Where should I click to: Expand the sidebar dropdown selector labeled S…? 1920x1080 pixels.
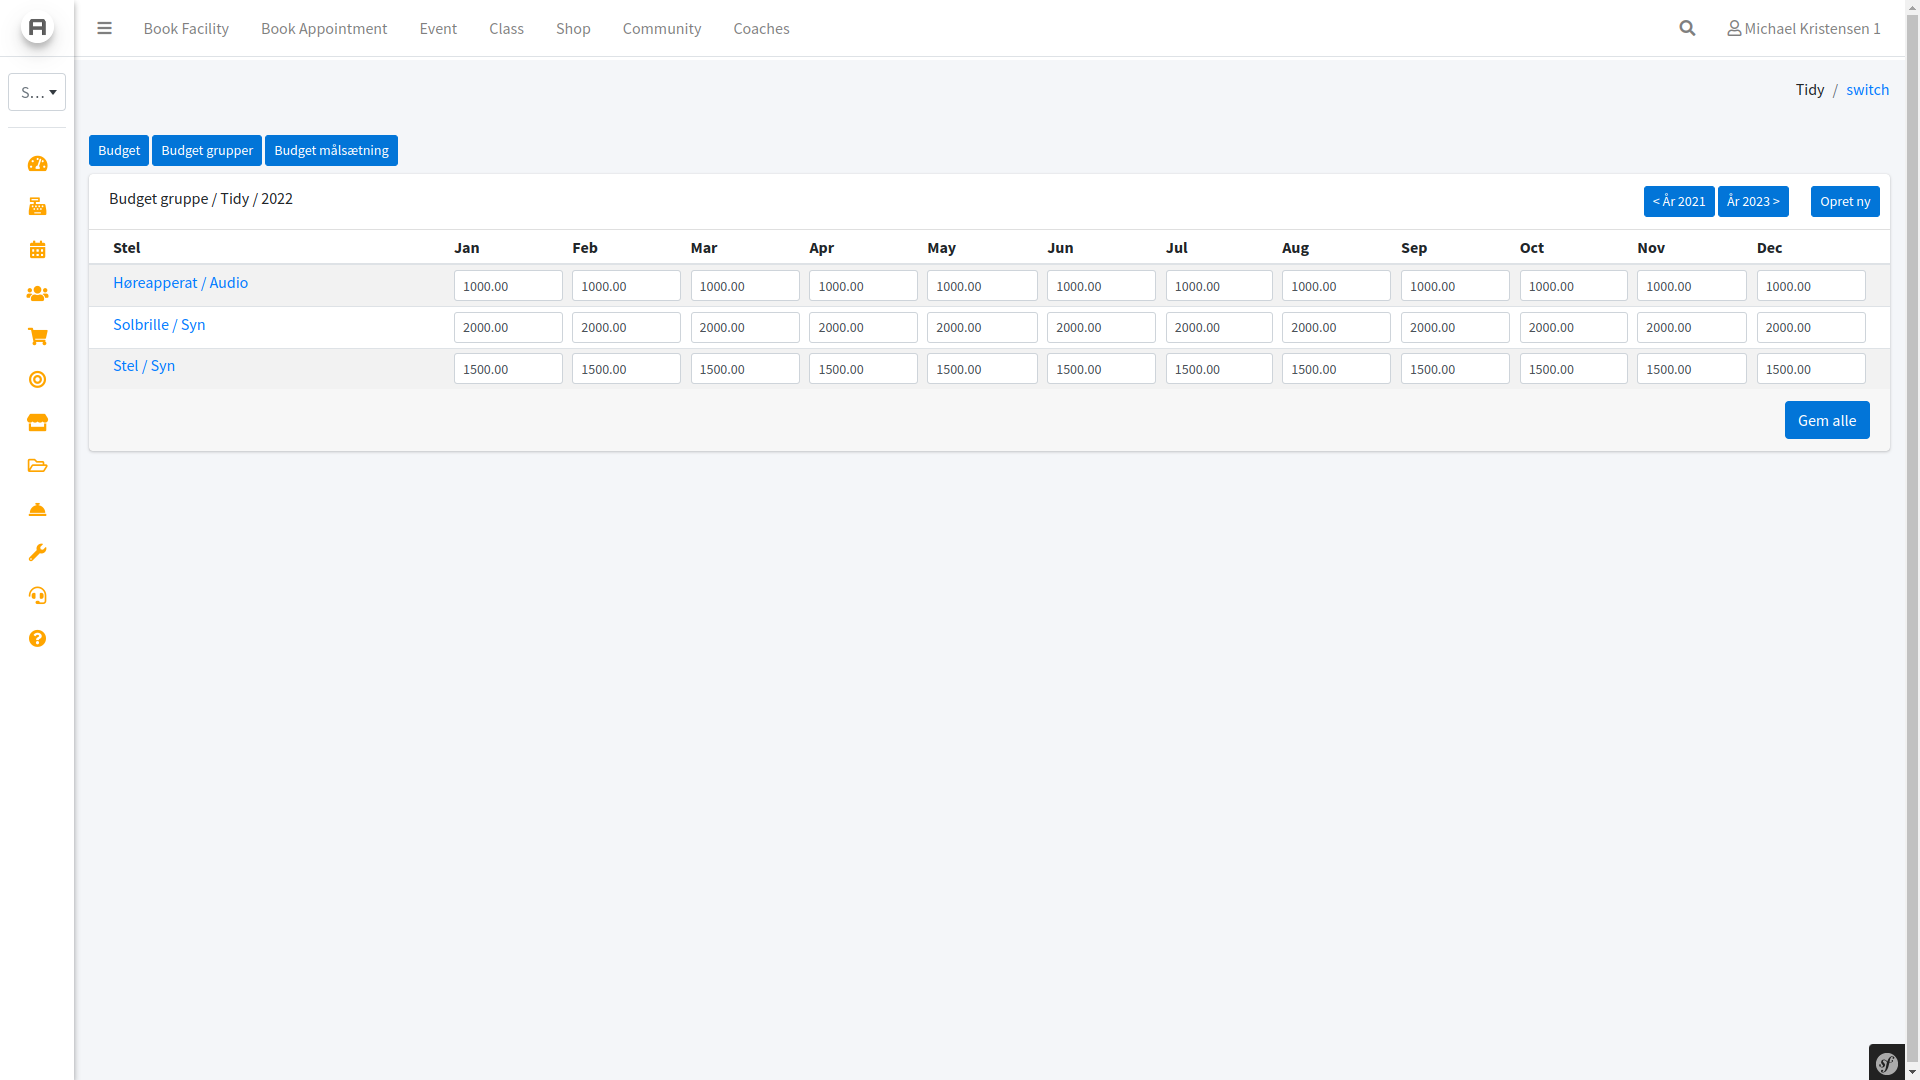(37, 92)
